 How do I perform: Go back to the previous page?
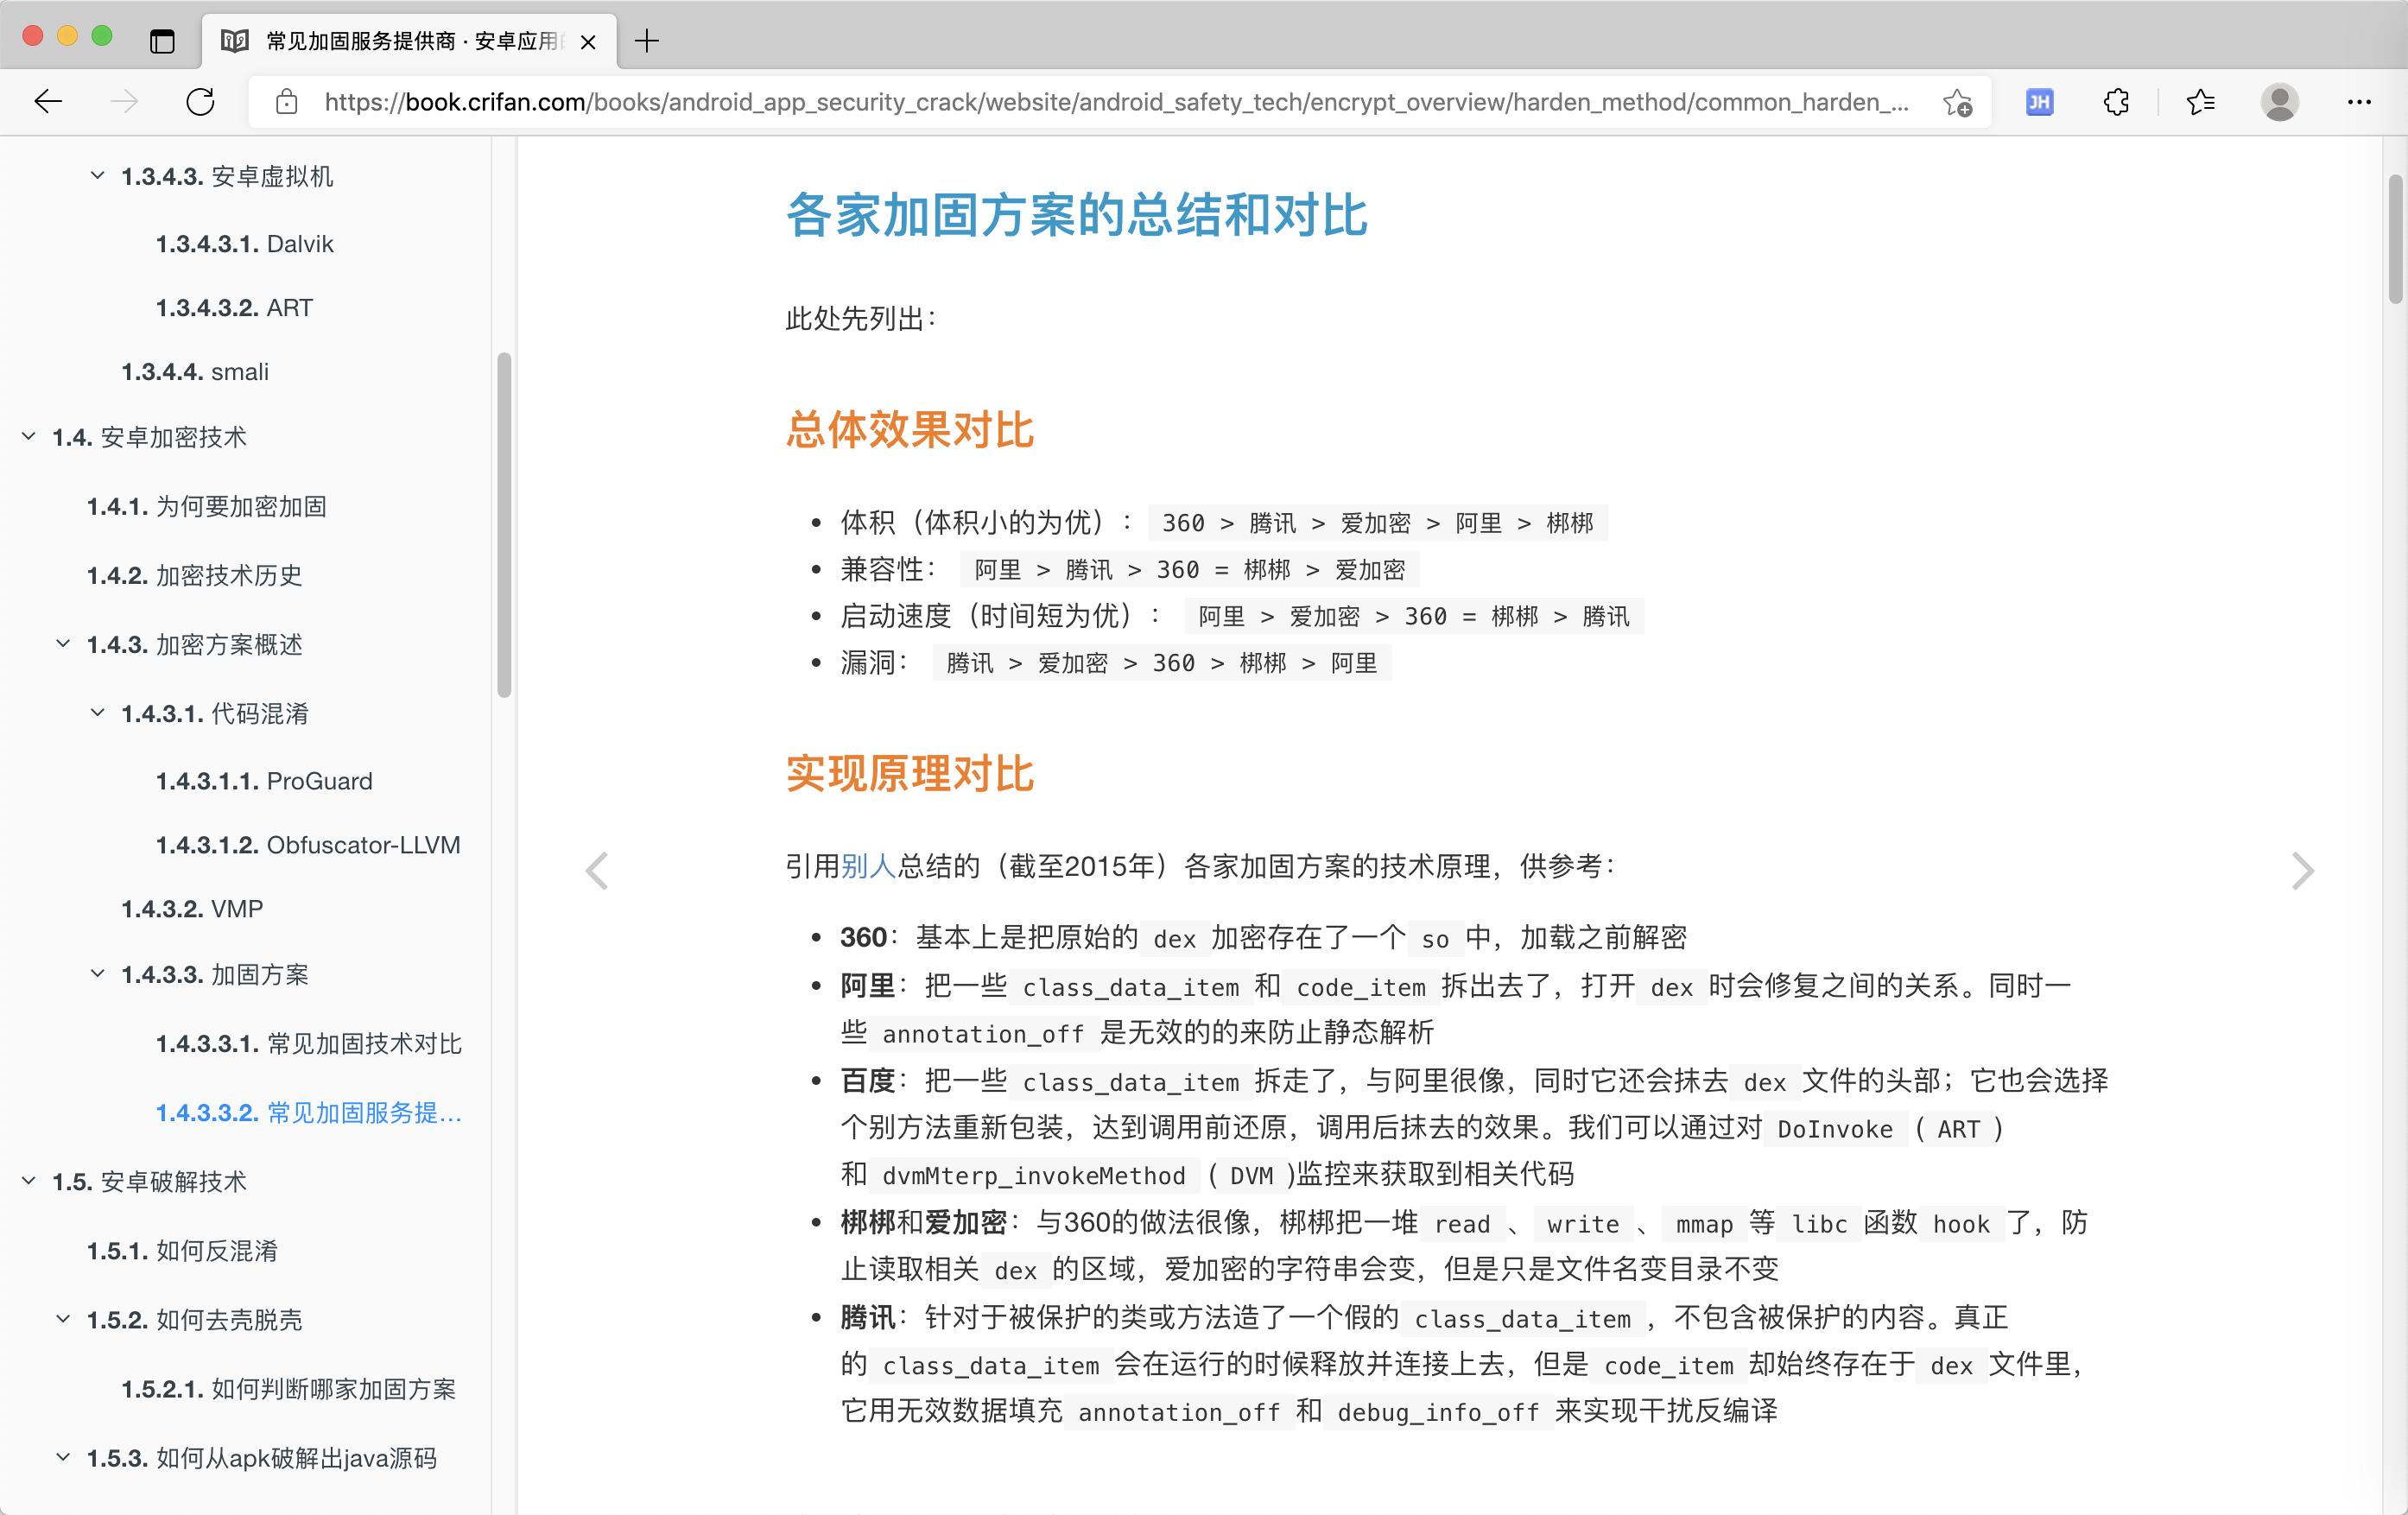pos(48,101)
